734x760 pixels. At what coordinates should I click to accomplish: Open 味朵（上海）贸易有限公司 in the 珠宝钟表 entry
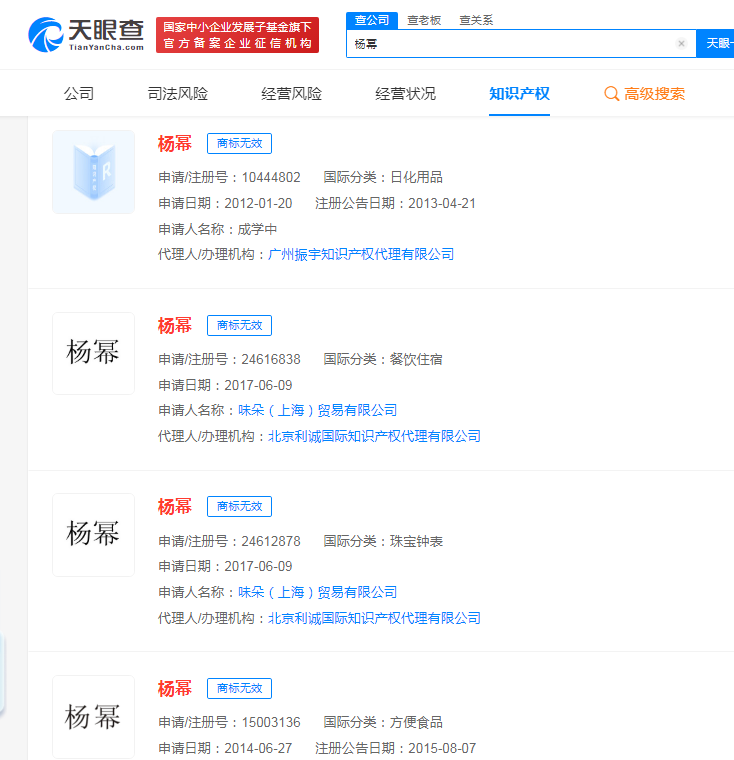click(318, 592)
